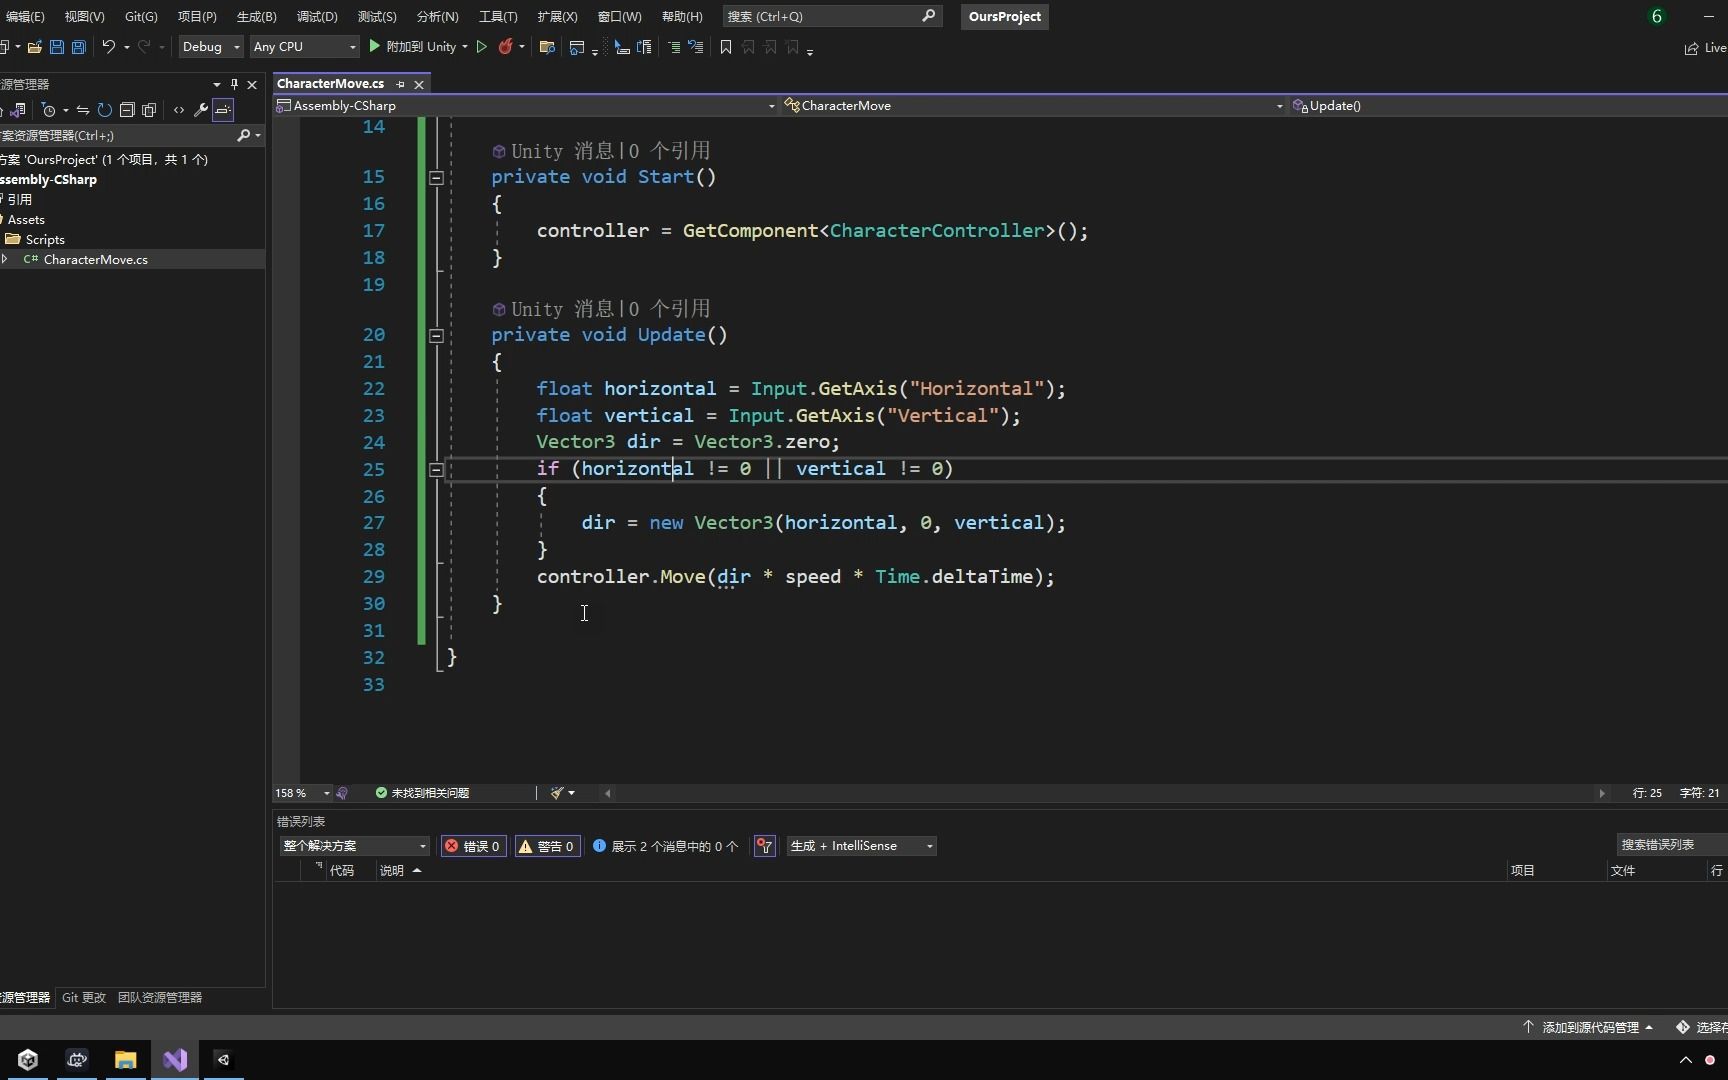Toggle the 错误 0 errors filter
This screenshot has width=1728, height=1080.
tap(472, 846)
